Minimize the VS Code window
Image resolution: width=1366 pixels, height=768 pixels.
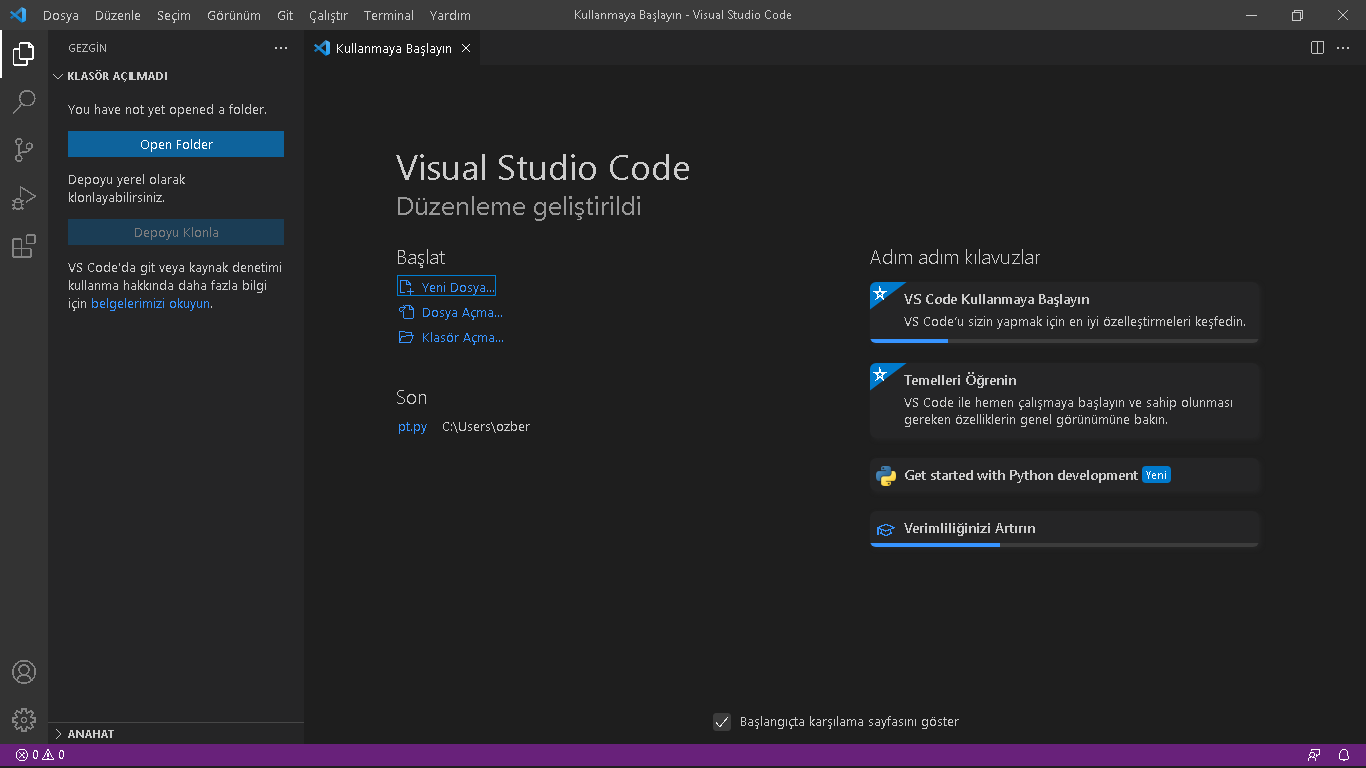point(1252,15)
